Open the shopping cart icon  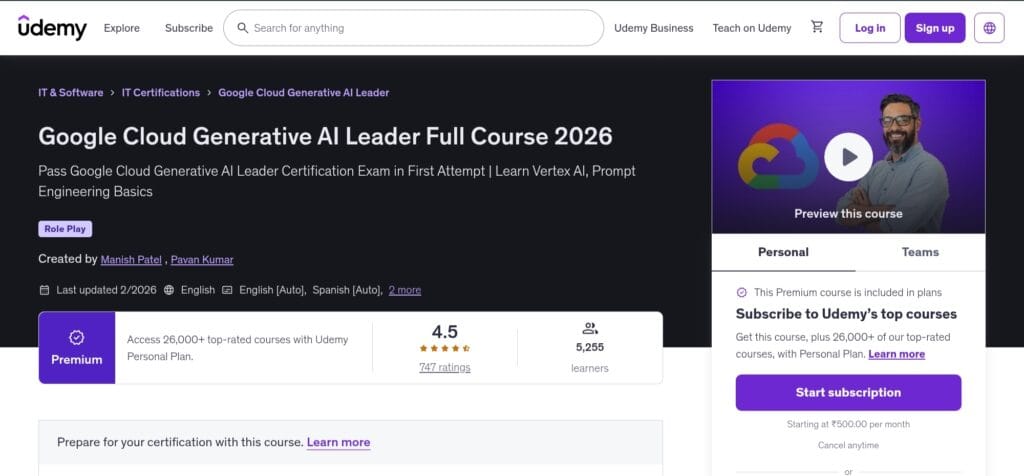click(817, 27)
